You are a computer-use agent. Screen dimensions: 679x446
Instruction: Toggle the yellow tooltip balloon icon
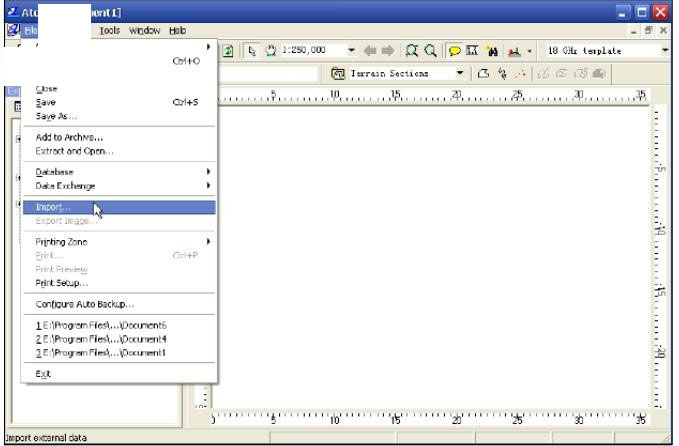coord(453,51)
